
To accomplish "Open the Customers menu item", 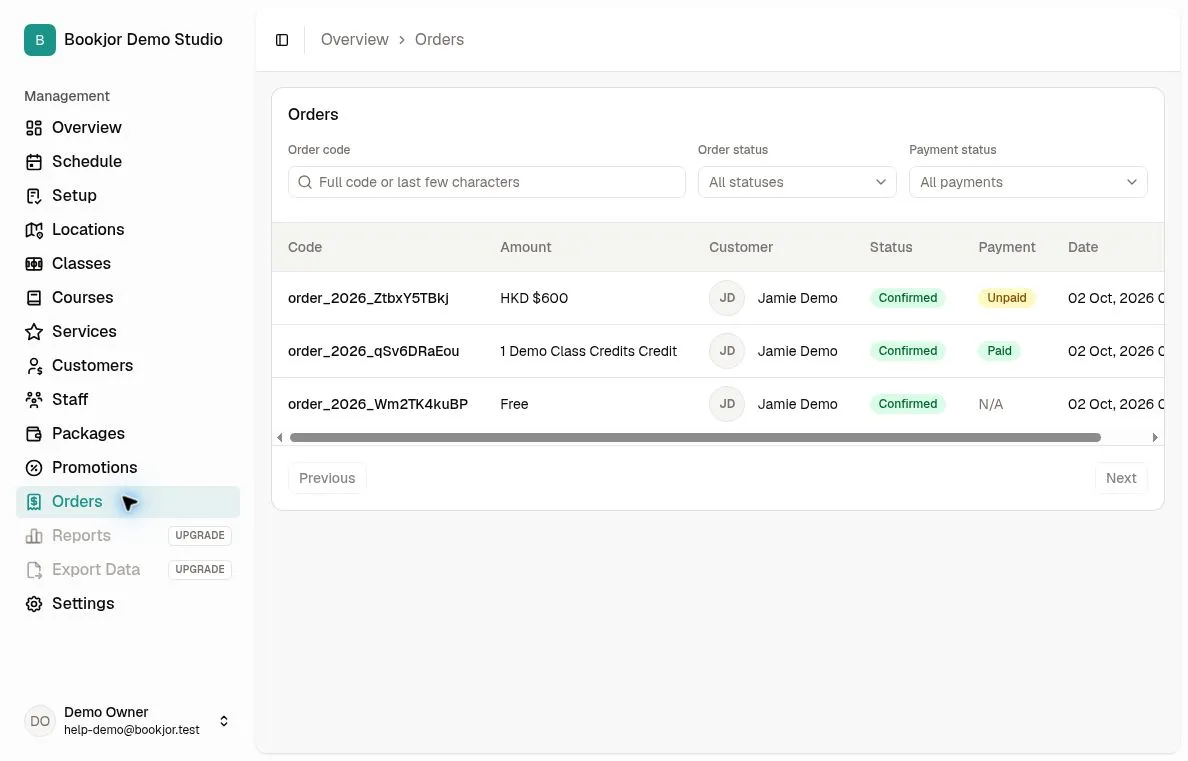I will 127,365.
